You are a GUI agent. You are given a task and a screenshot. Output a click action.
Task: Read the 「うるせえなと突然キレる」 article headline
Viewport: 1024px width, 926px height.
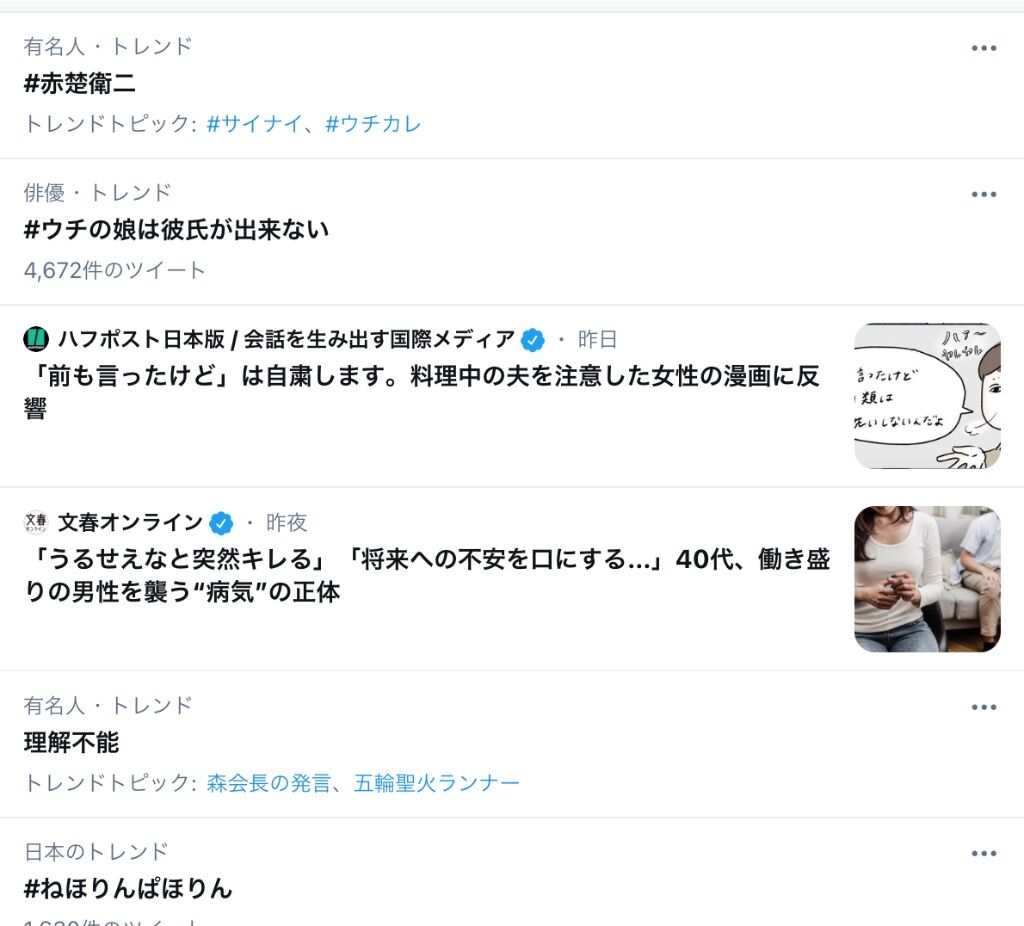tap(427, 575)
